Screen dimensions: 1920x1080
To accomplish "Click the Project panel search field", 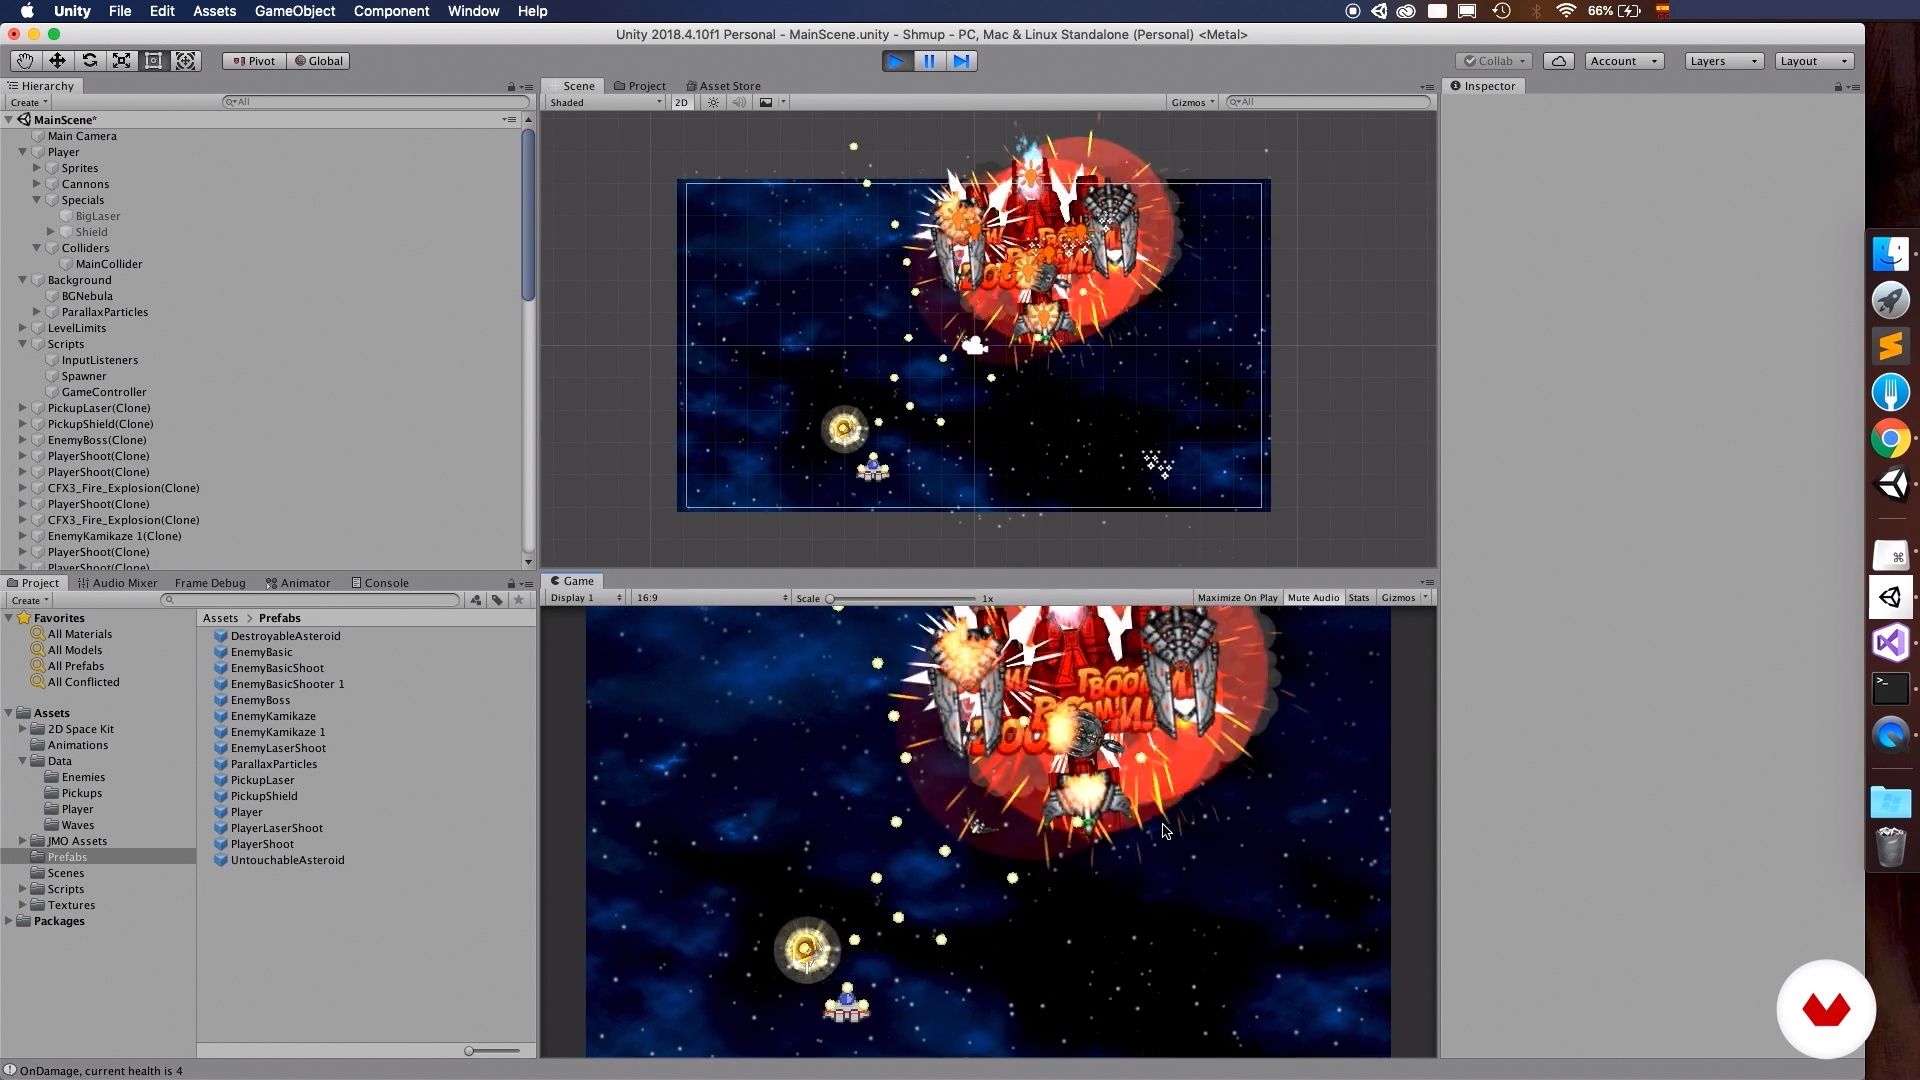I will pos(310,600).
